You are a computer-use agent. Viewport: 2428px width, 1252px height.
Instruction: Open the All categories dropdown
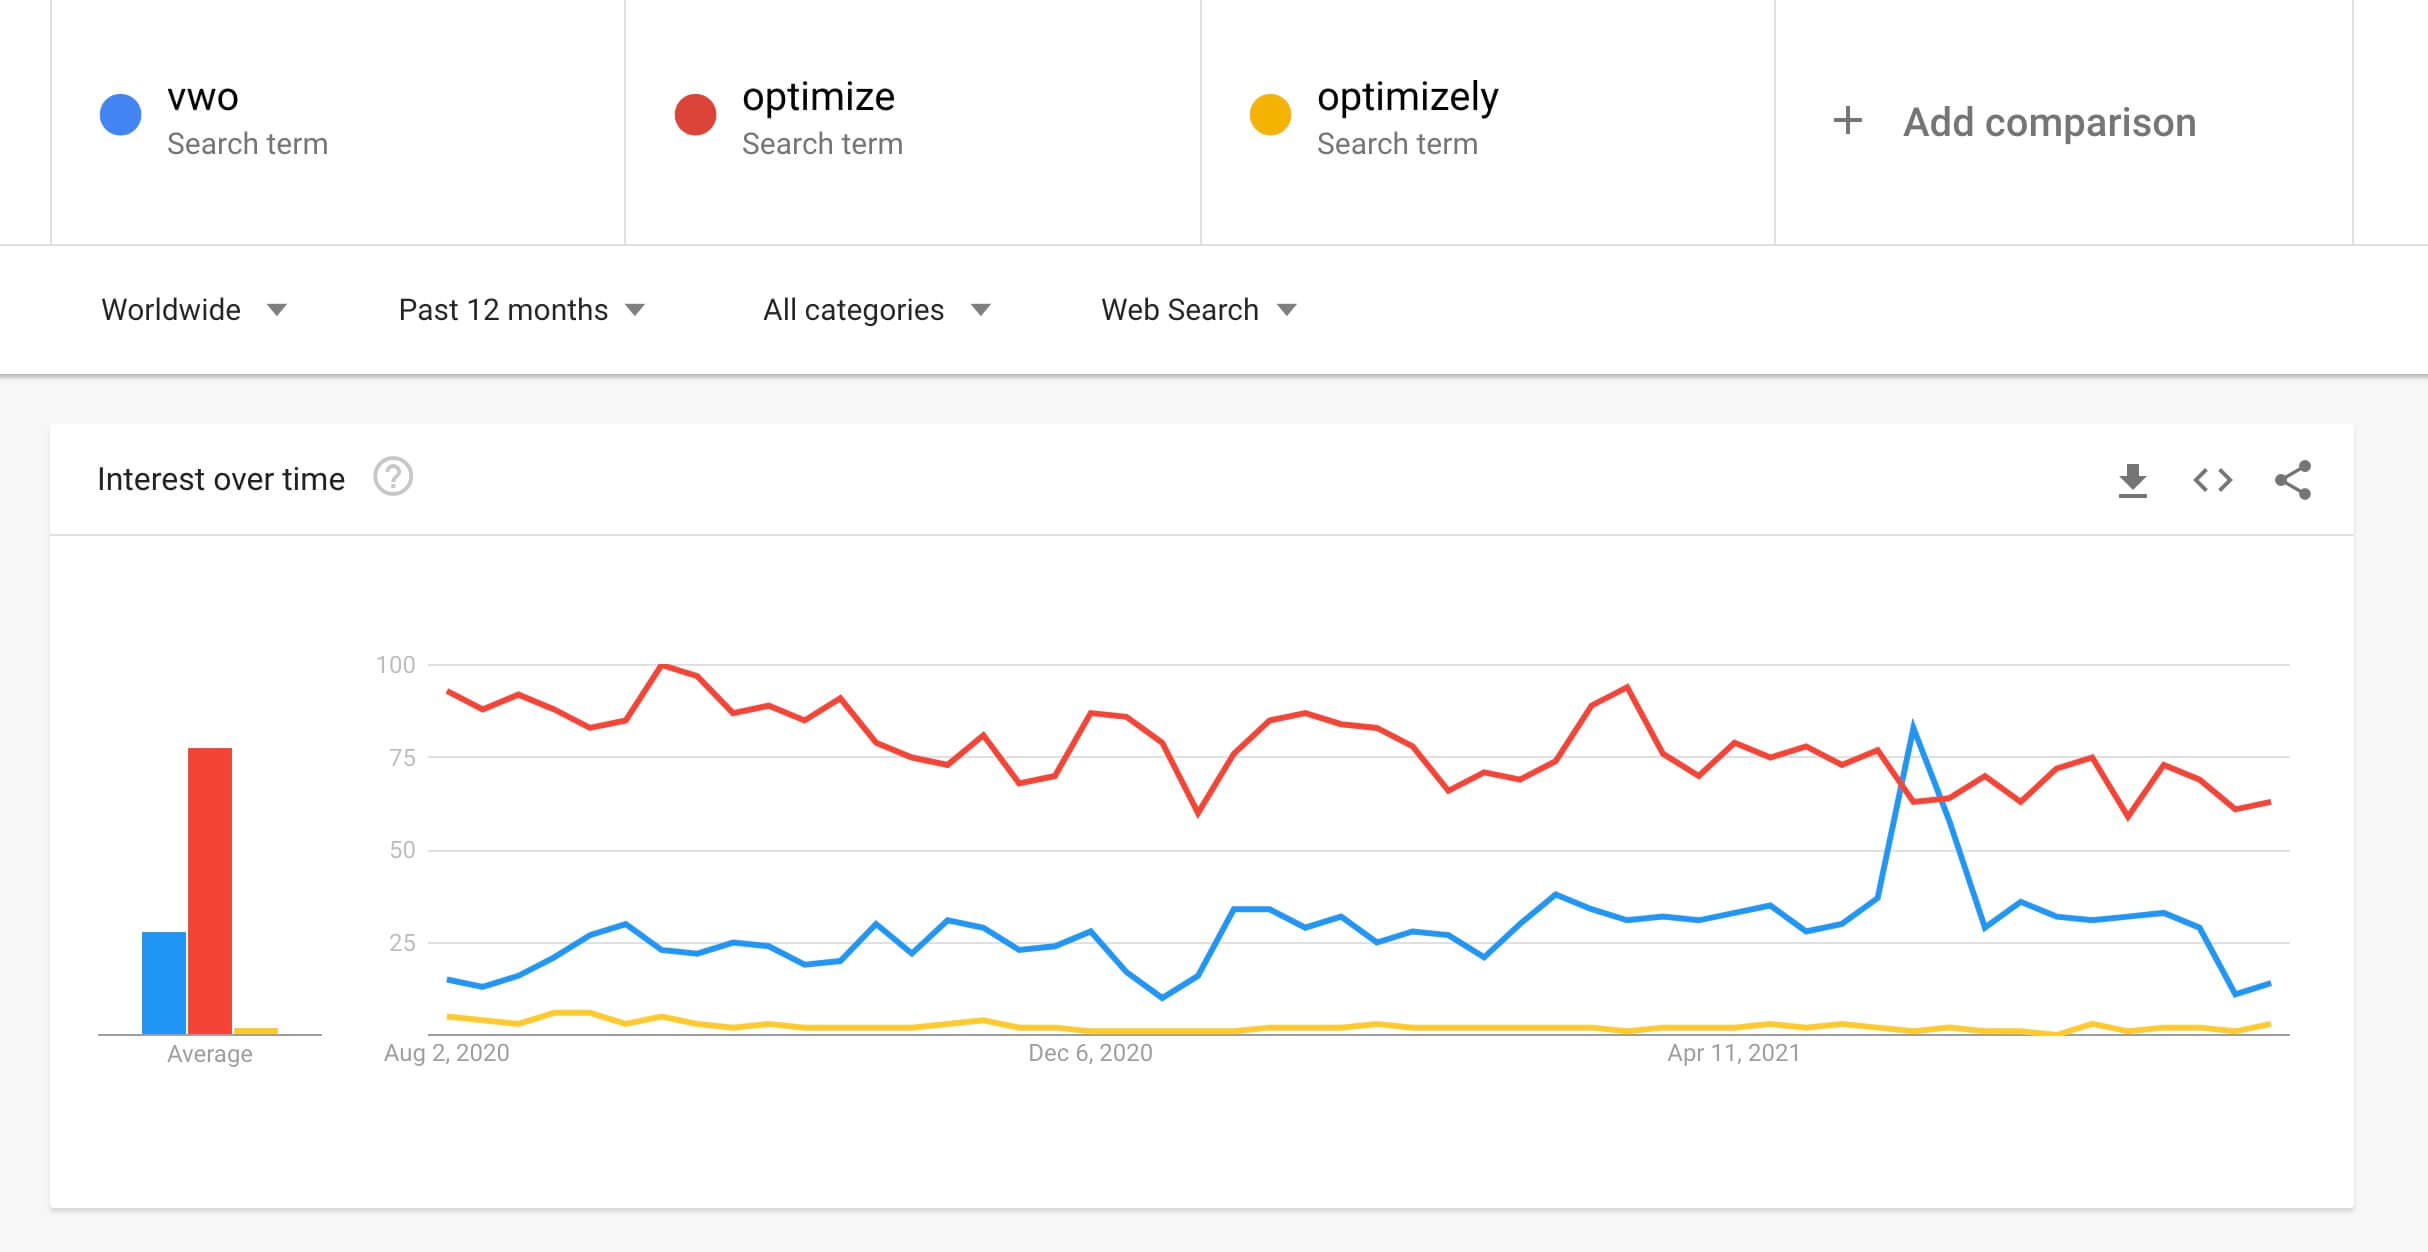tap(877, 310)
